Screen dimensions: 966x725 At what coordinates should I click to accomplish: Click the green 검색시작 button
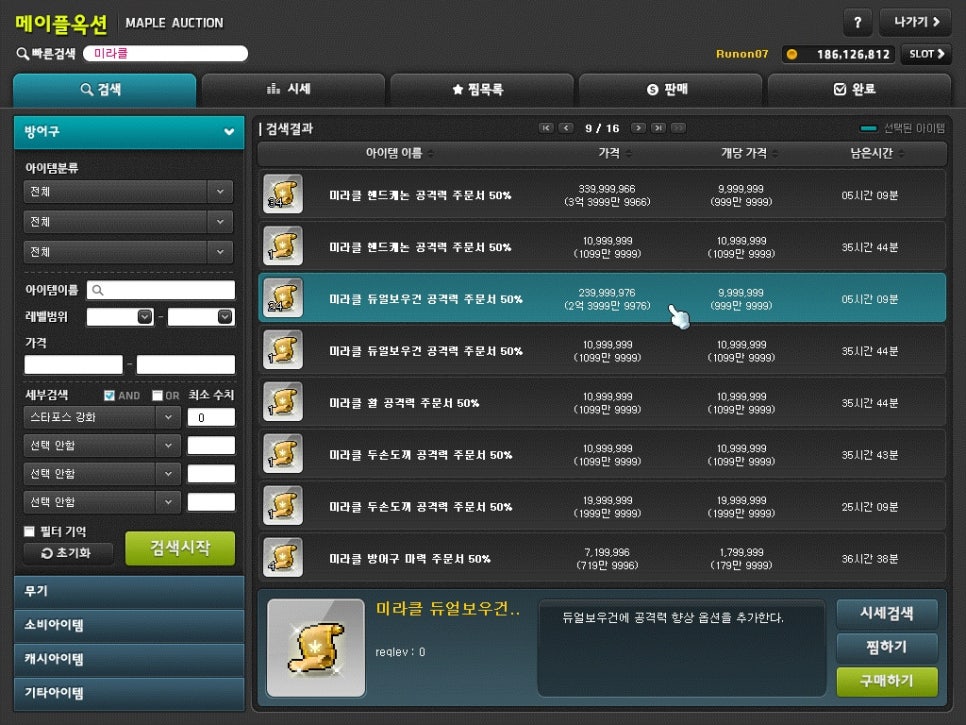(180, 548)
